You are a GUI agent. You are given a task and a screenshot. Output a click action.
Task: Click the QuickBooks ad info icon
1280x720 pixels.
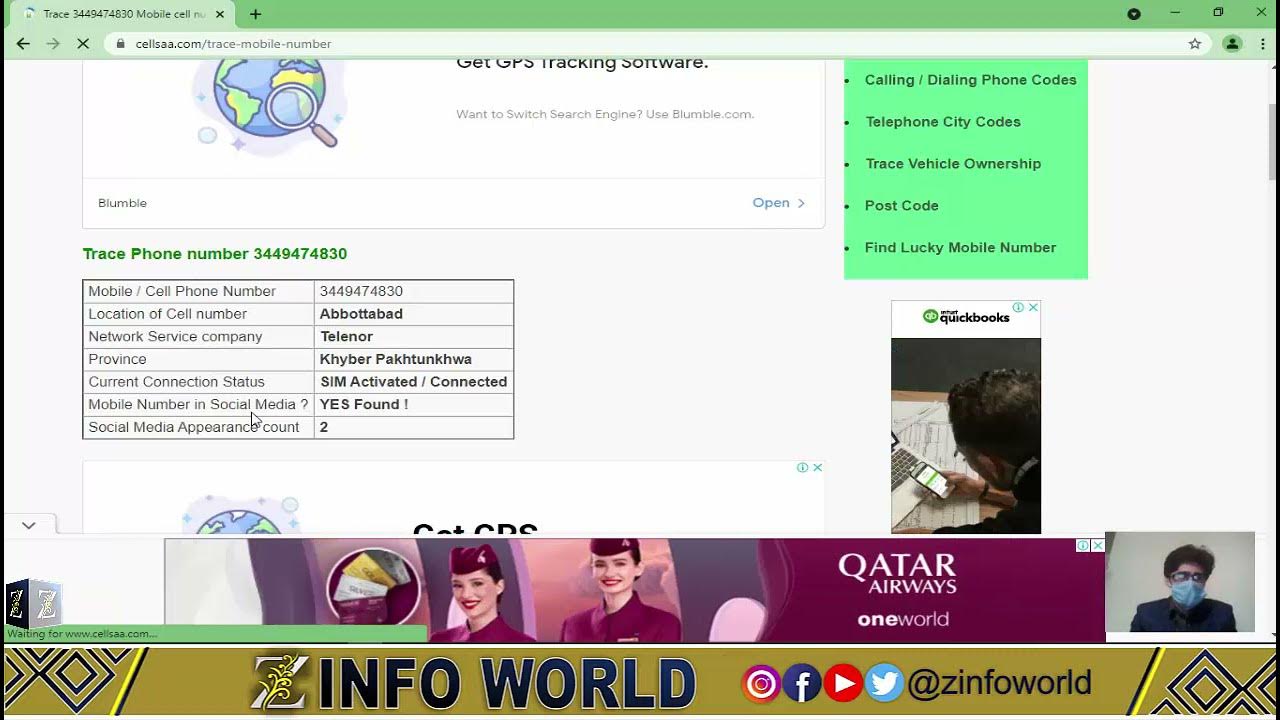pos(1018,307)
